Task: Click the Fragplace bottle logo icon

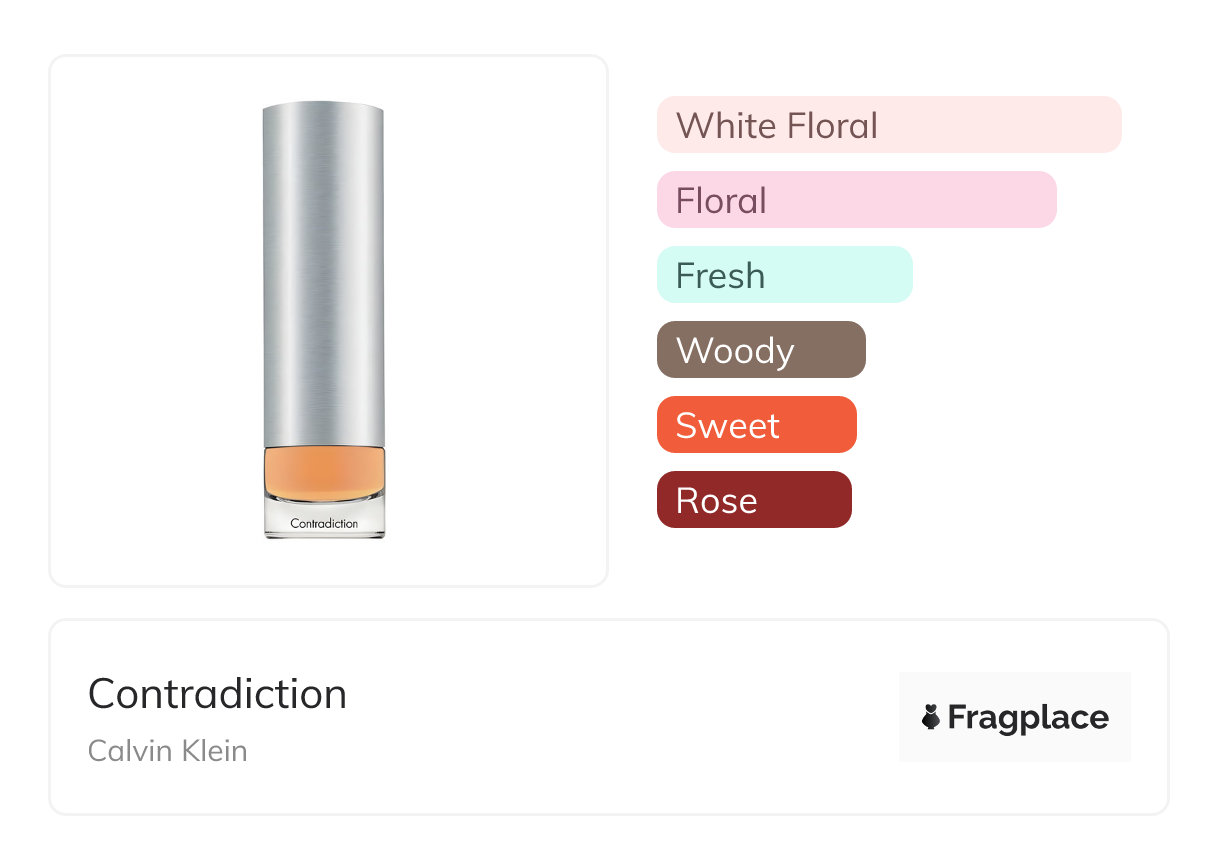Action: tap(931, 717)
